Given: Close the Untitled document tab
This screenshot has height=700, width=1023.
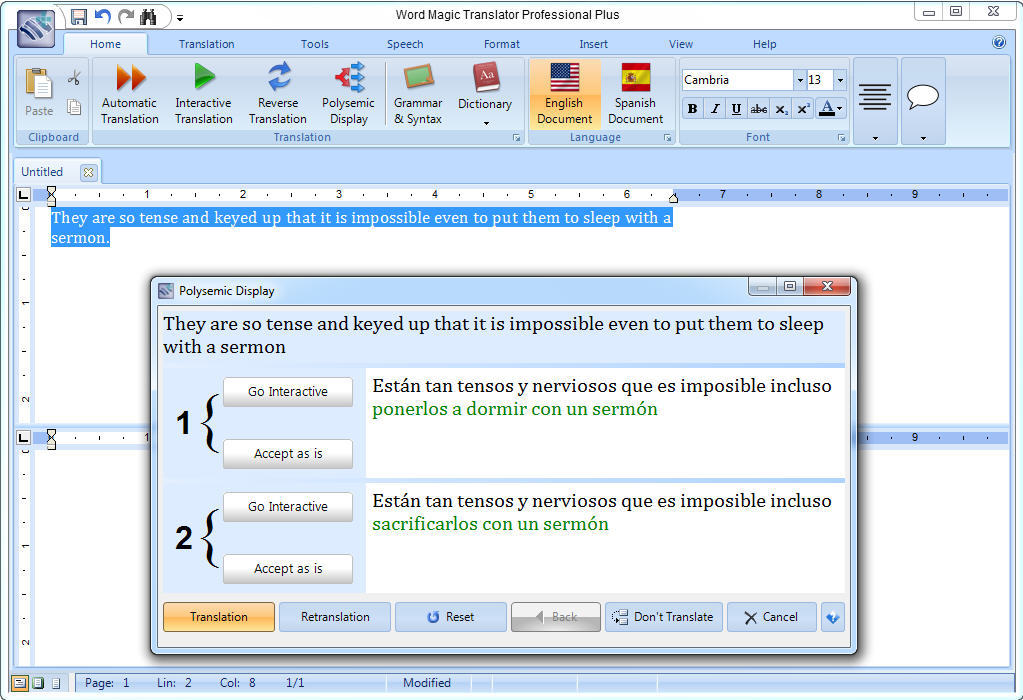Looking at the screenshot, I should point(88,172).
